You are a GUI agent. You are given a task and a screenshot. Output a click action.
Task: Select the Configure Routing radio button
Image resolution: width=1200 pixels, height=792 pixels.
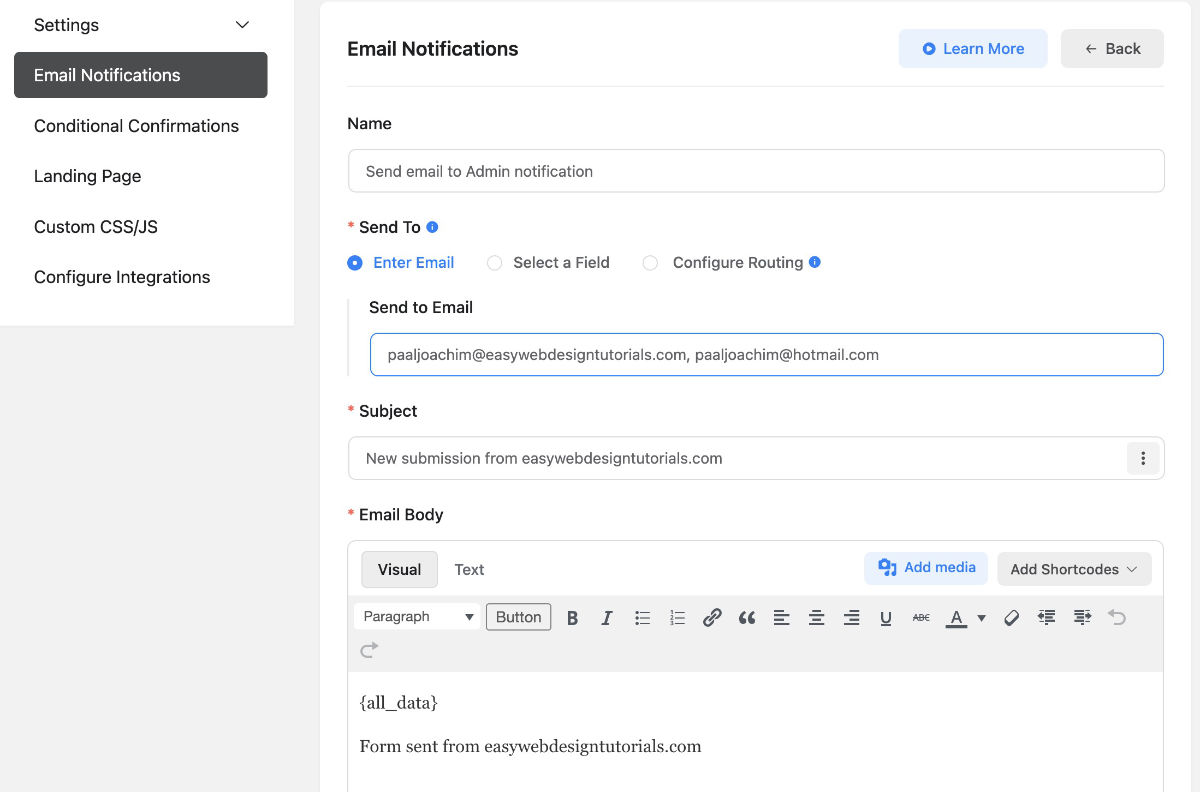pyautogui.click(x=651, y=263)
